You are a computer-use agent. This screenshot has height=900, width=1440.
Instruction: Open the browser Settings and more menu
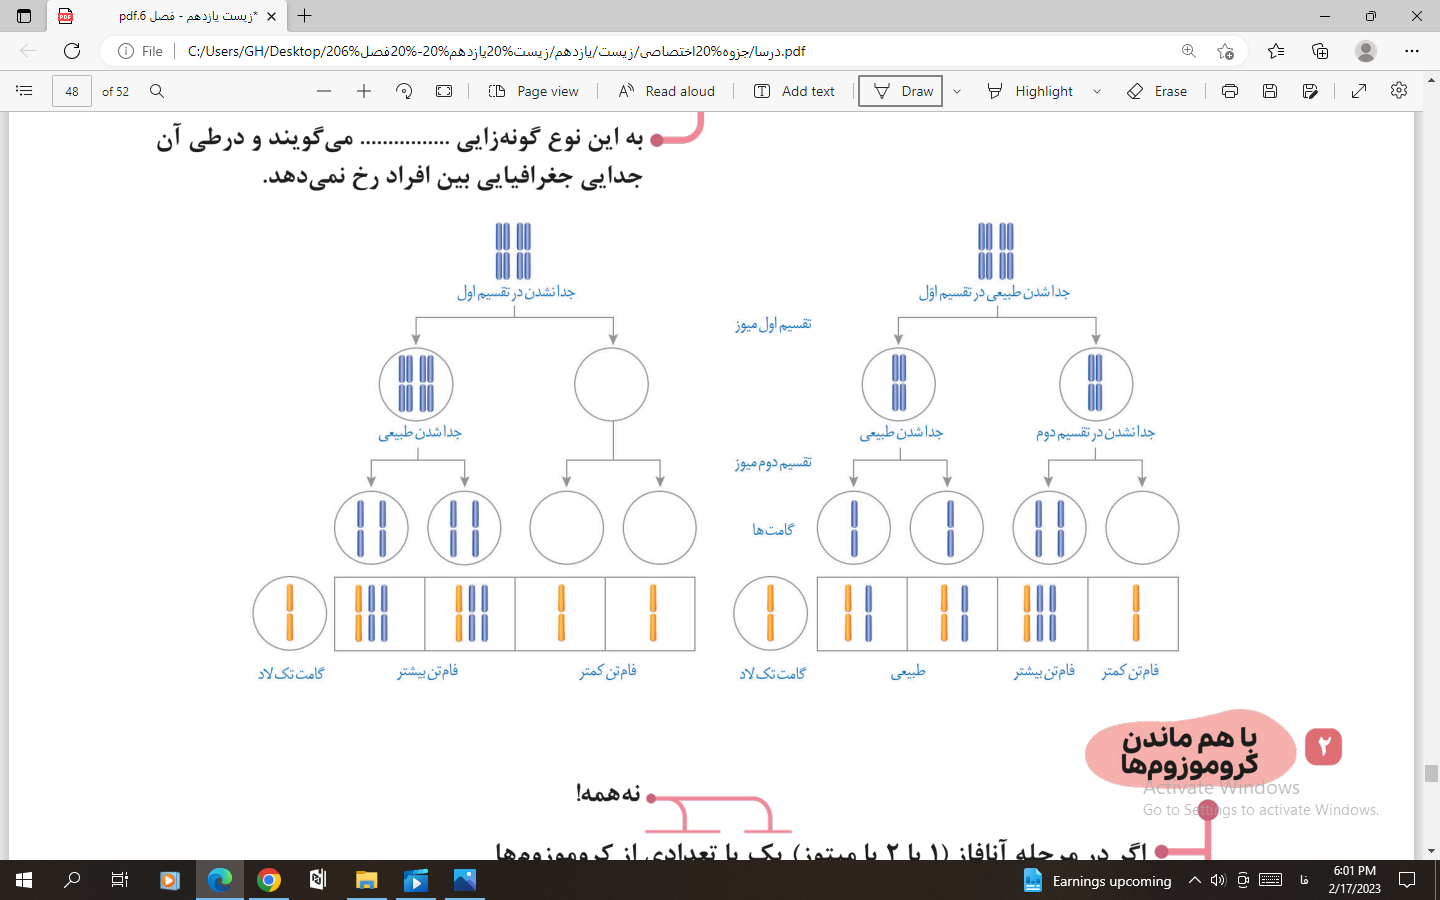1412,51
